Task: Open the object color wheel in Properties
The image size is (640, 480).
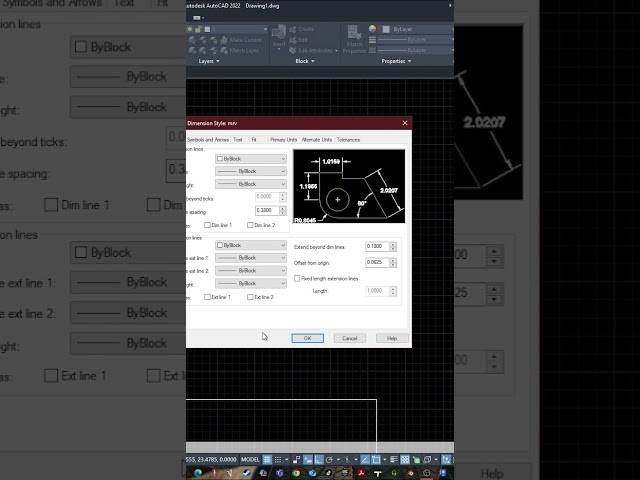Action: 372,29
